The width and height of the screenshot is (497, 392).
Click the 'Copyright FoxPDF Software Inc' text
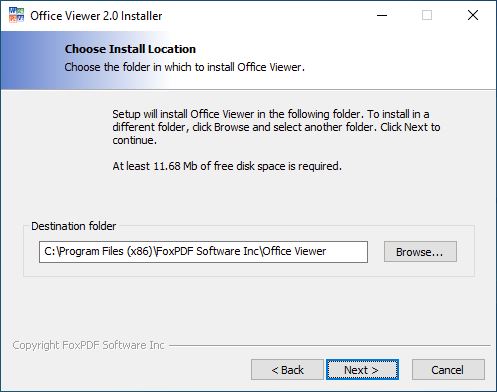(x=88, y=345)
